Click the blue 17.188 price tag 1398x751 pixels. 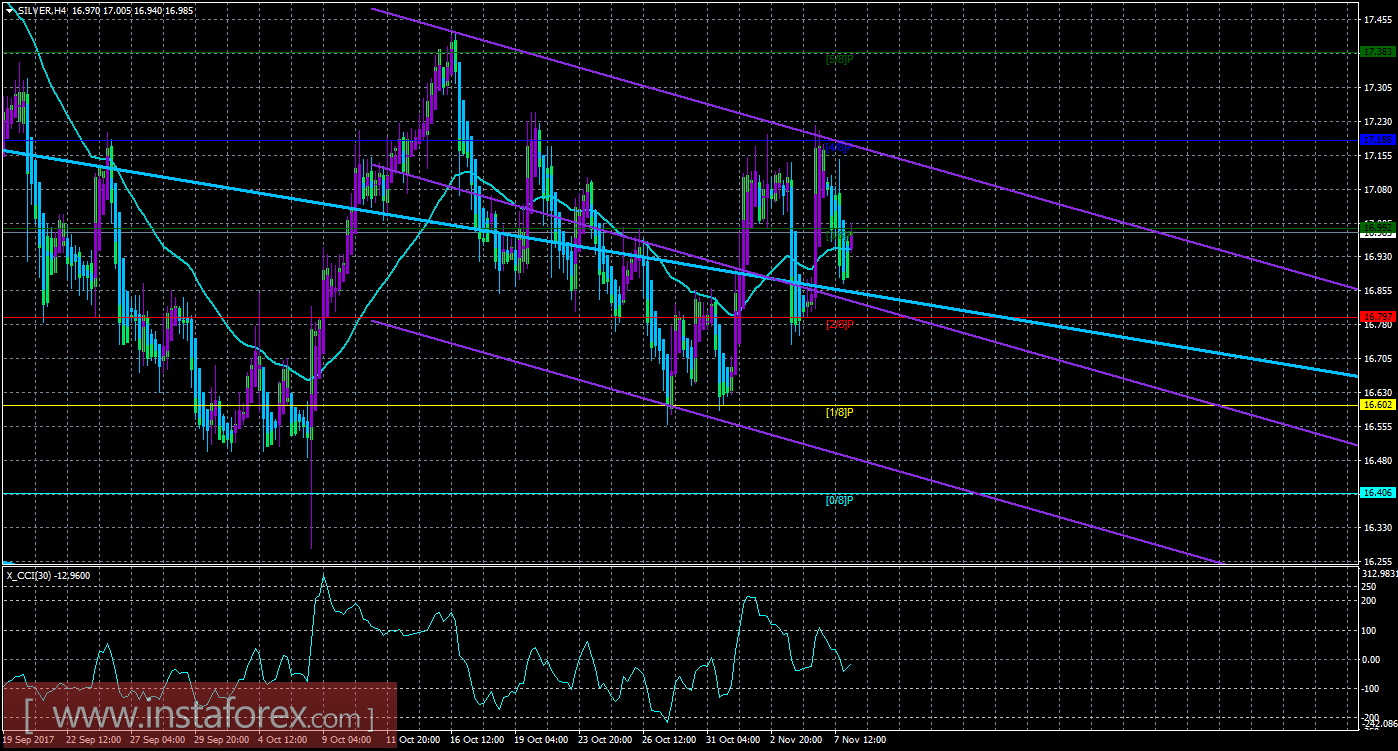[x=1377, y=140]
